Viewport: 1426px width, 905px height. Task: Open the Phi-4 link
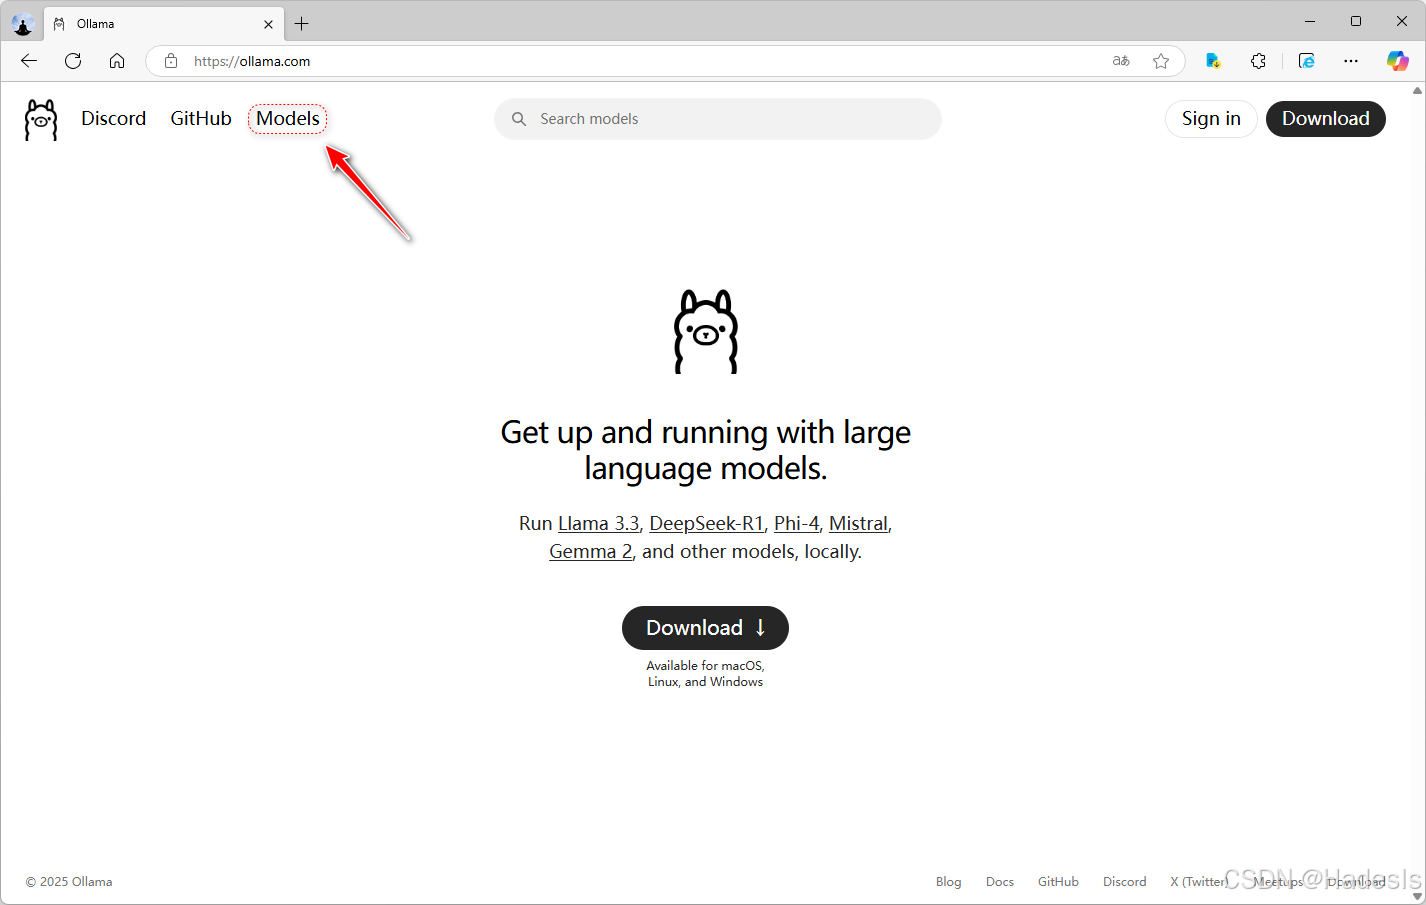click(797, 523)
